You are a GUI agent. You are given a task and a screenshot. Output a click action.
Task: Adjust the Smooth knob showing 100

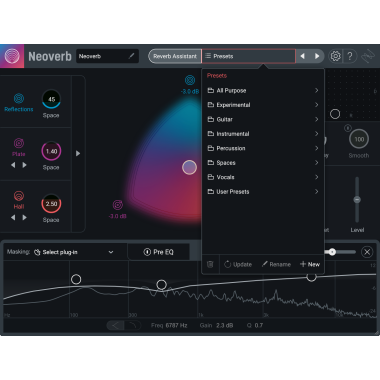point(359,139)
